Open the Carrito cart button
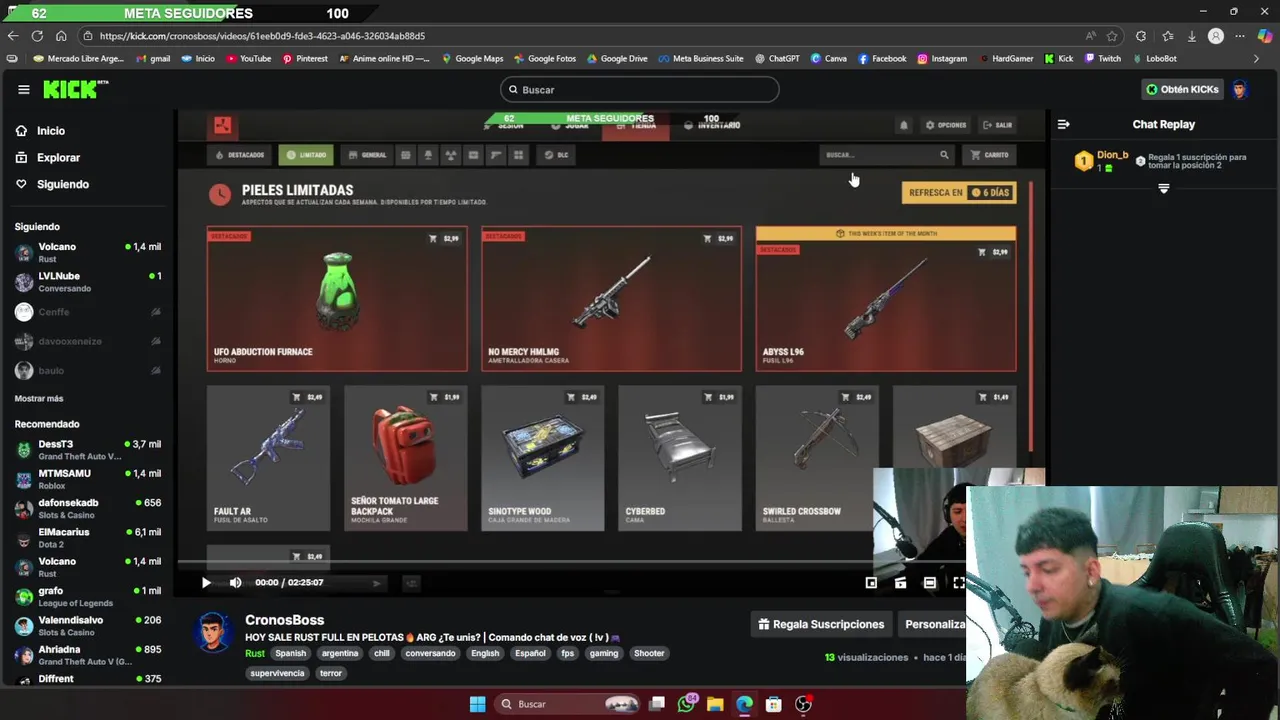The image size is (1280, 720). [990, 155]
